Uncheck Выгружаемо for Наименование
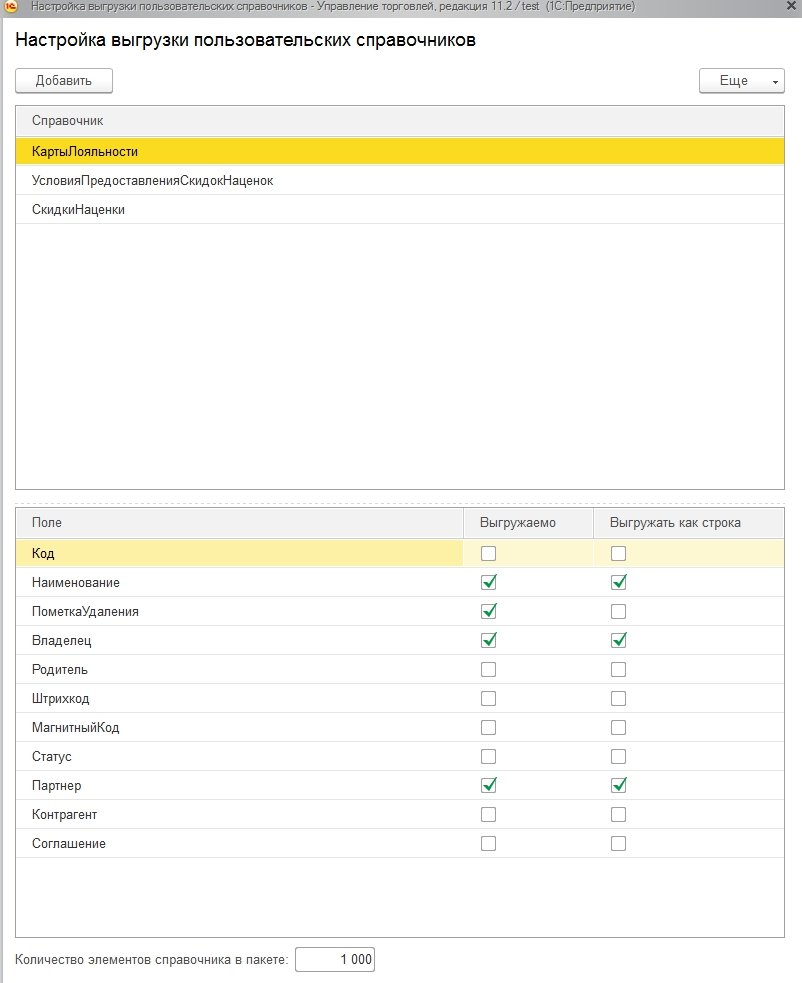Screen dimensions: 802x983 pyautogui.click(x=488, y=582)
